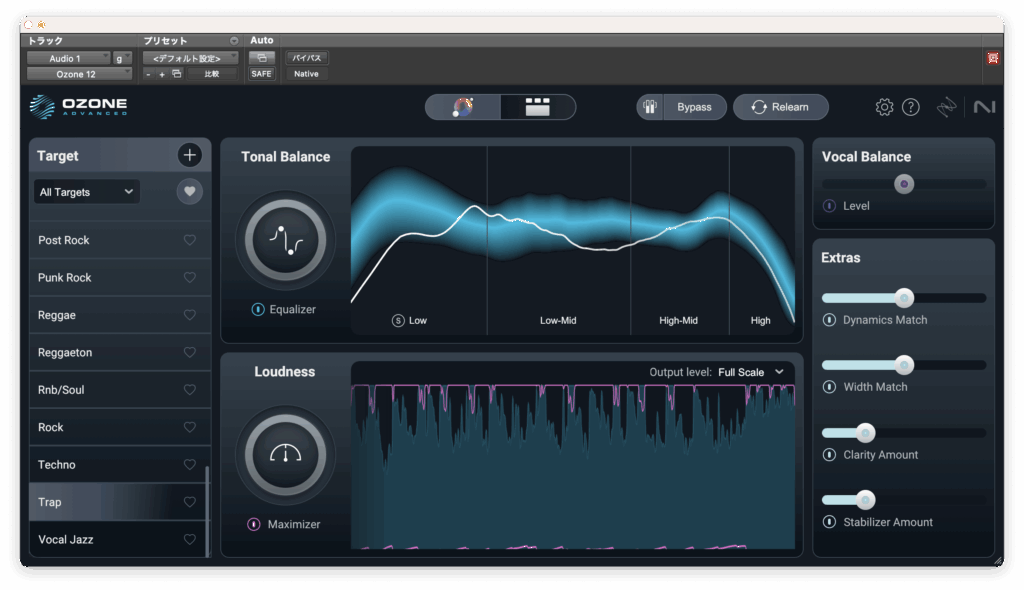Screen dimensions: 1024x590
Task: Click the Relearn button
Action: coord(781,107)
